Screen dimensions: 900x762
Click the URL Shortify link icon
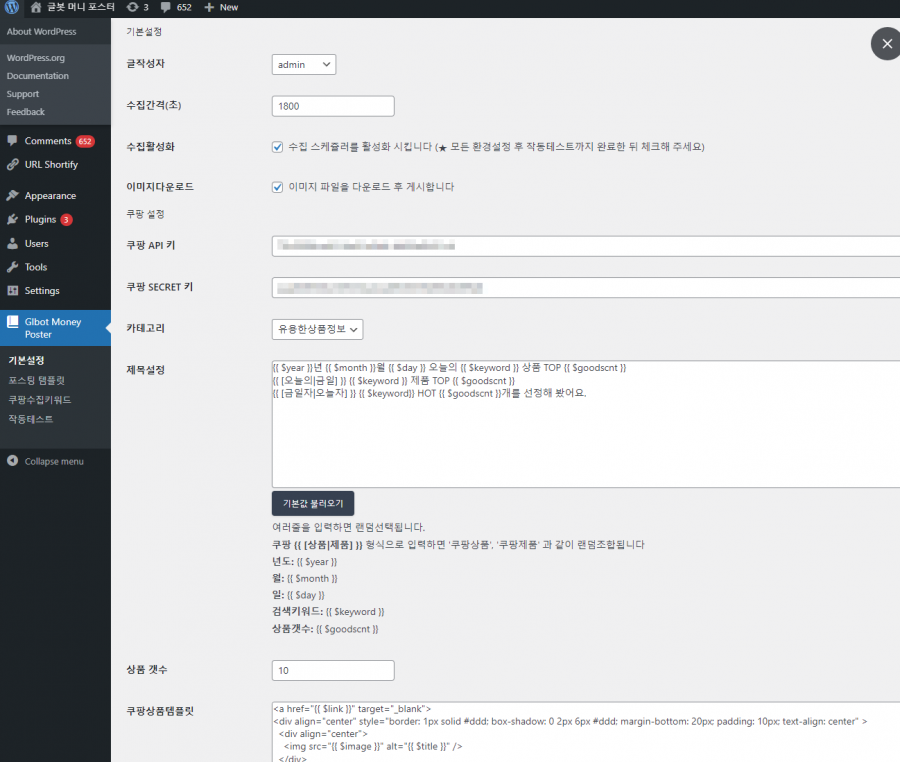[13, 164]
